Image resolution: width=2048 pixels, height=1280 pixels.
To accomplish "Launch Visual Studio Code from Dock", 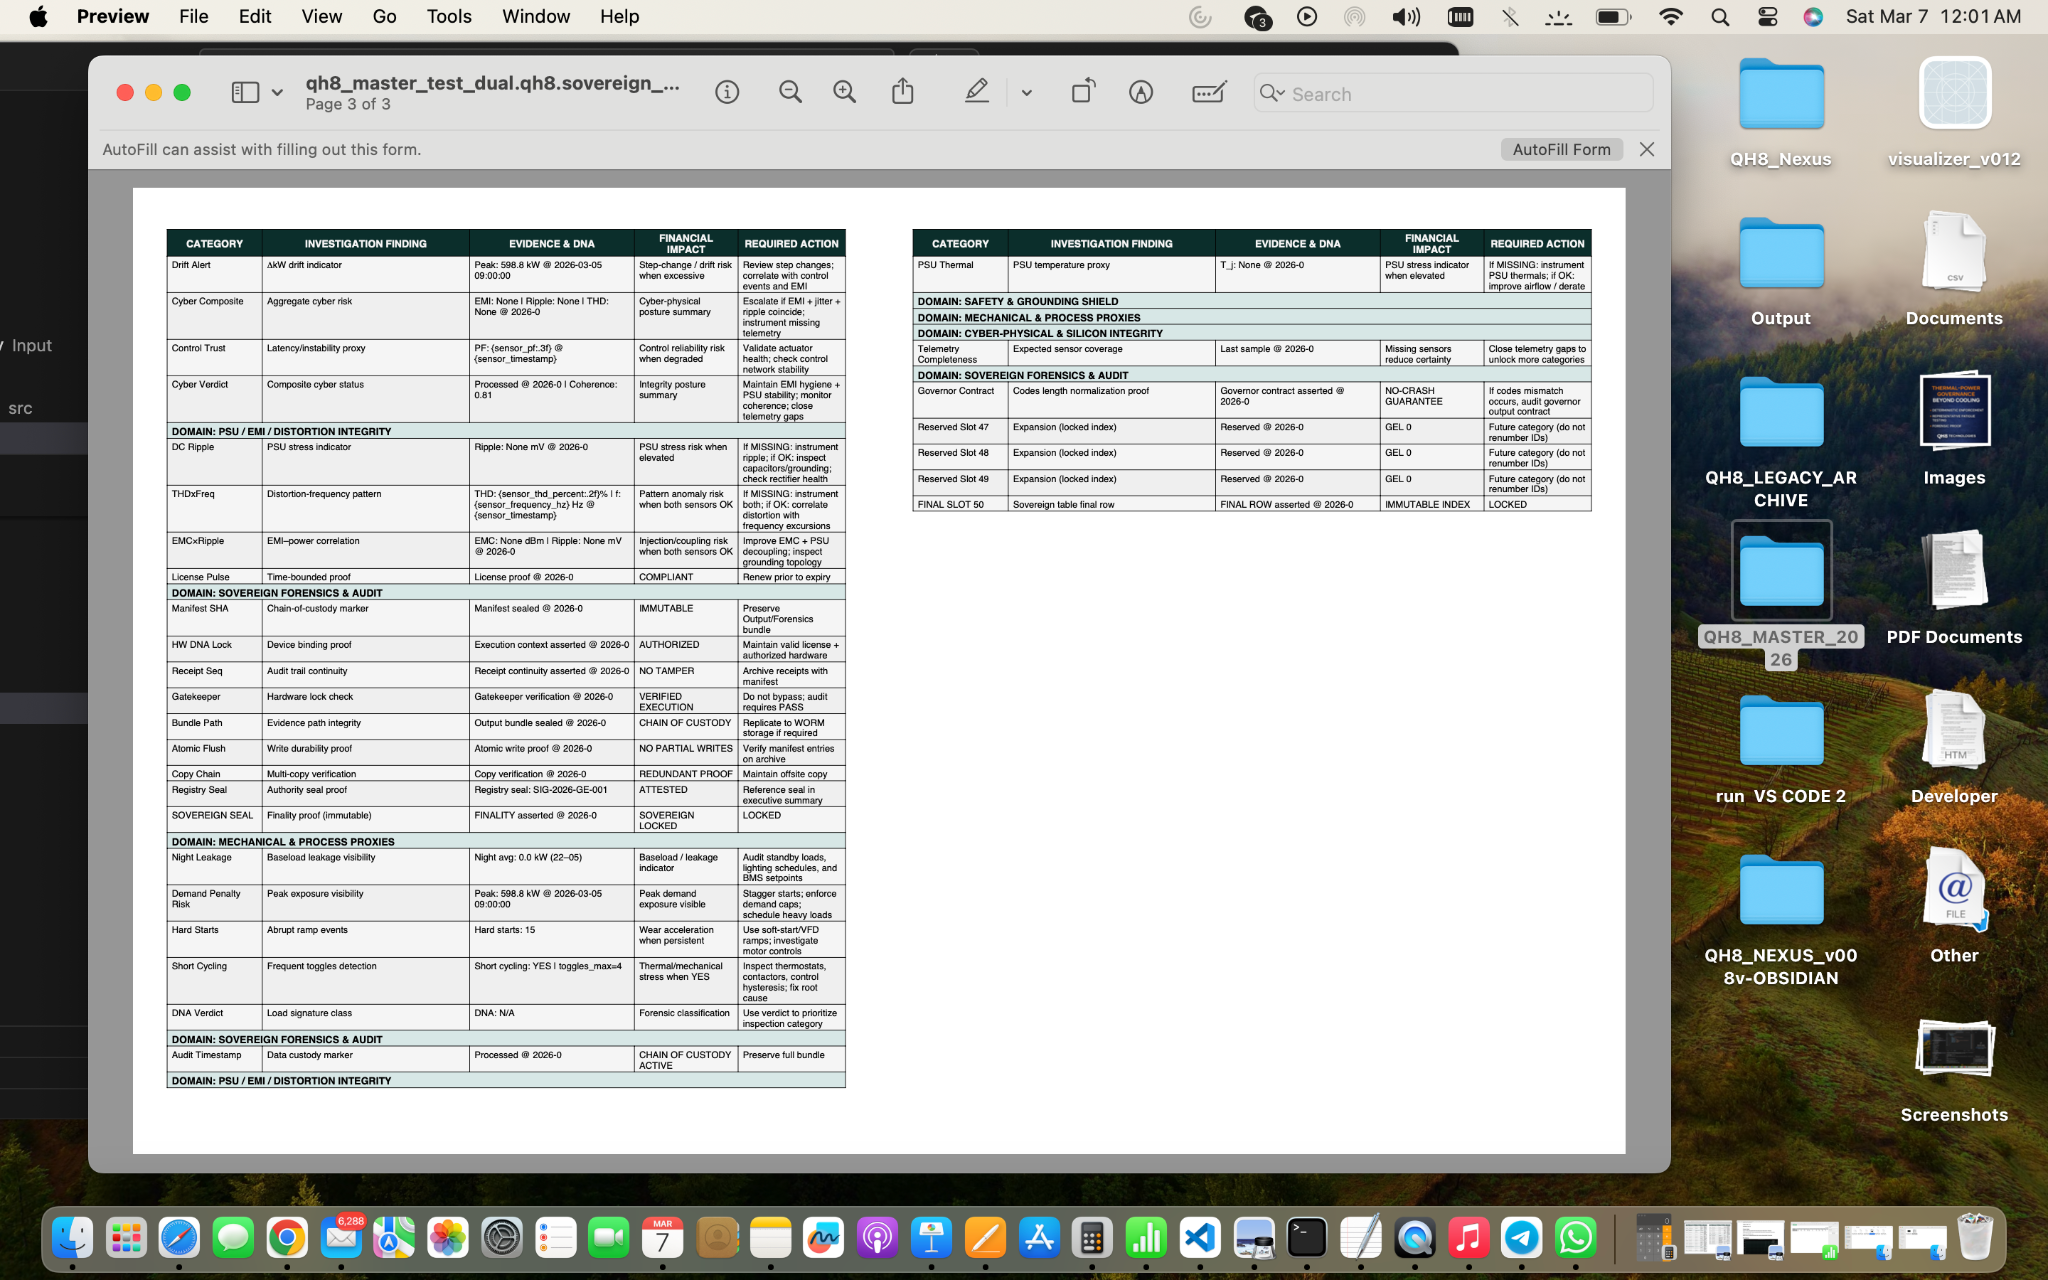I will click(1199, 1238).
